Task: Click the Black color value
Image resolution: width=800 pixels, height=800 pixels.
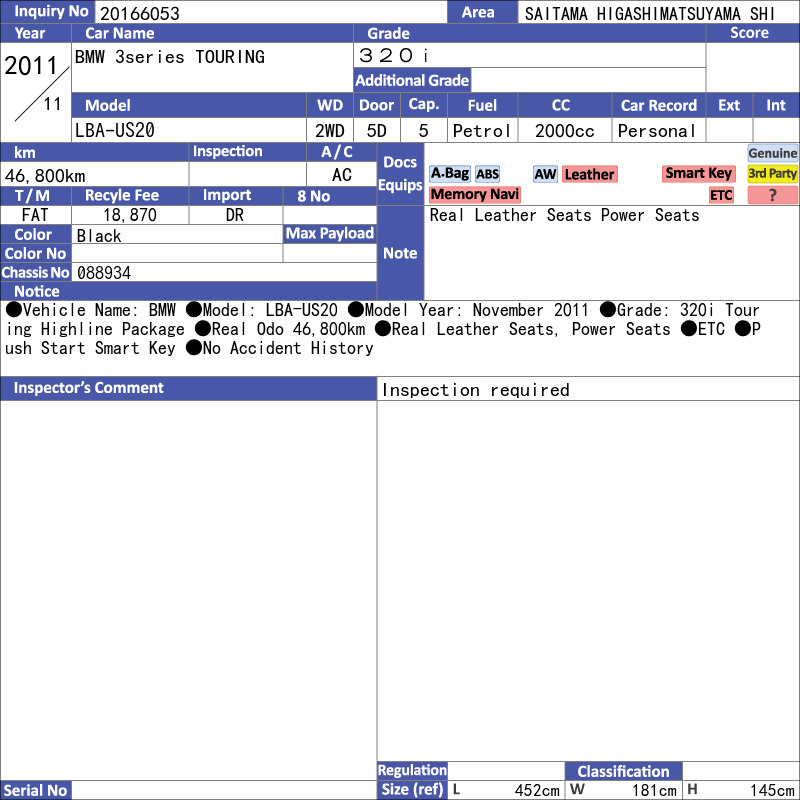Action: click(99, 236)
